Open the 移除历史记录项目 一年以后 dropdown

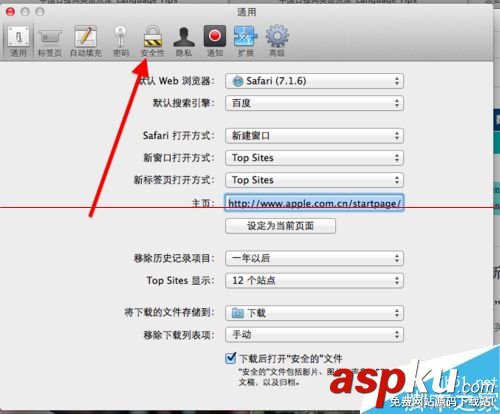[314, 258]
